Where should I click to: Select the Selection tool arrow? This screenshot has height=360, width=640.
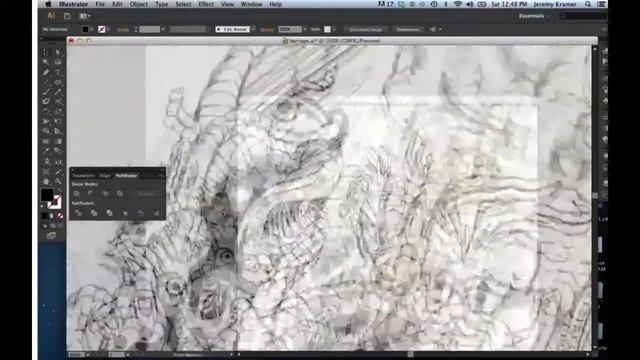46,52
